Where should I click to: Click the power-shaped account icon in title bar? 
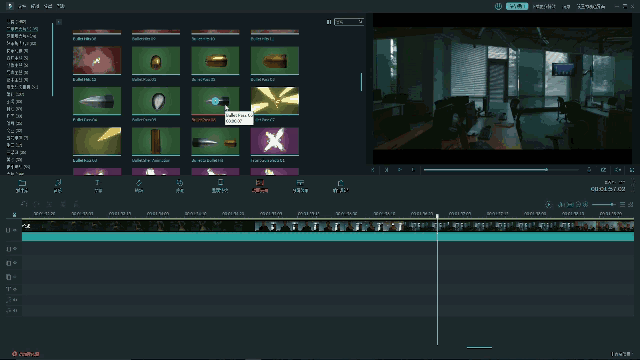(498, 6)
